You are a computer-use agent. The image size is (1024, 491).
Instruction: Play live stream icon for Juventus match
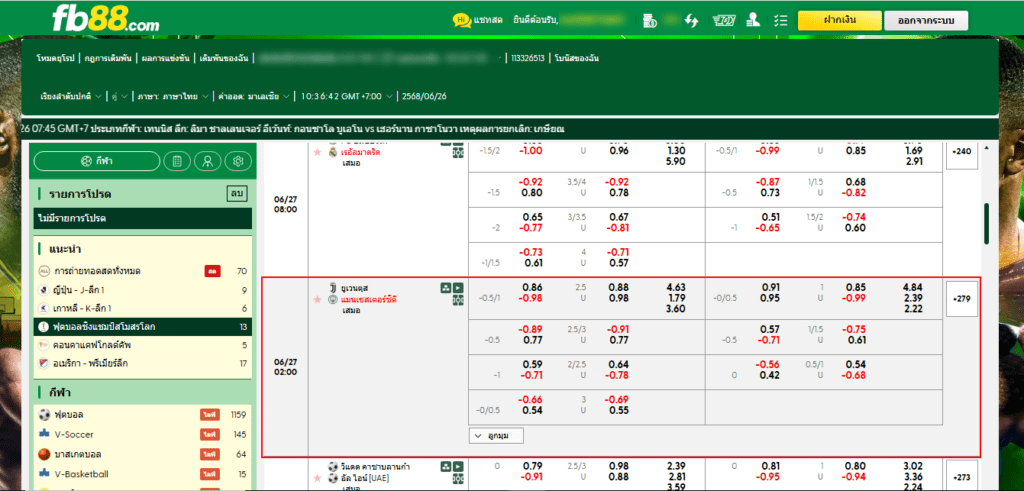click(x=458, y=287)
